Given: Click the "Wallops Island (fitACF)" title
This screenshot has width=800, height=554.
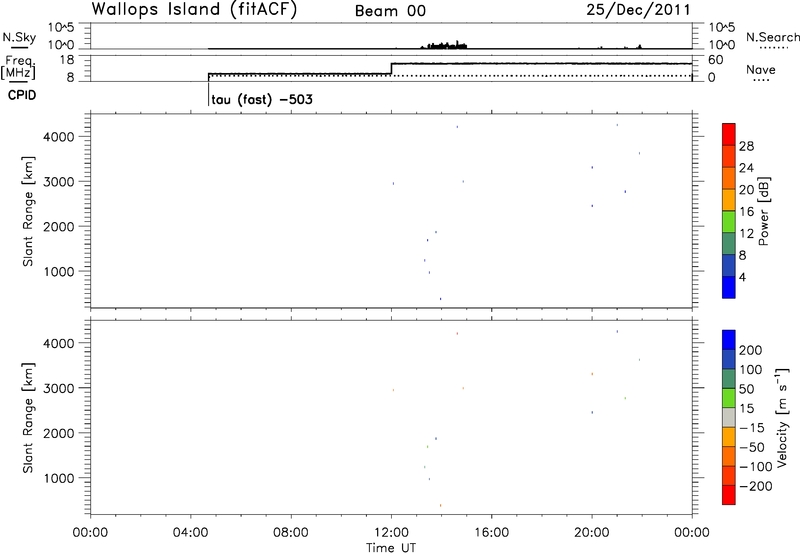Looking at the screenshot, I should (194, 9).
